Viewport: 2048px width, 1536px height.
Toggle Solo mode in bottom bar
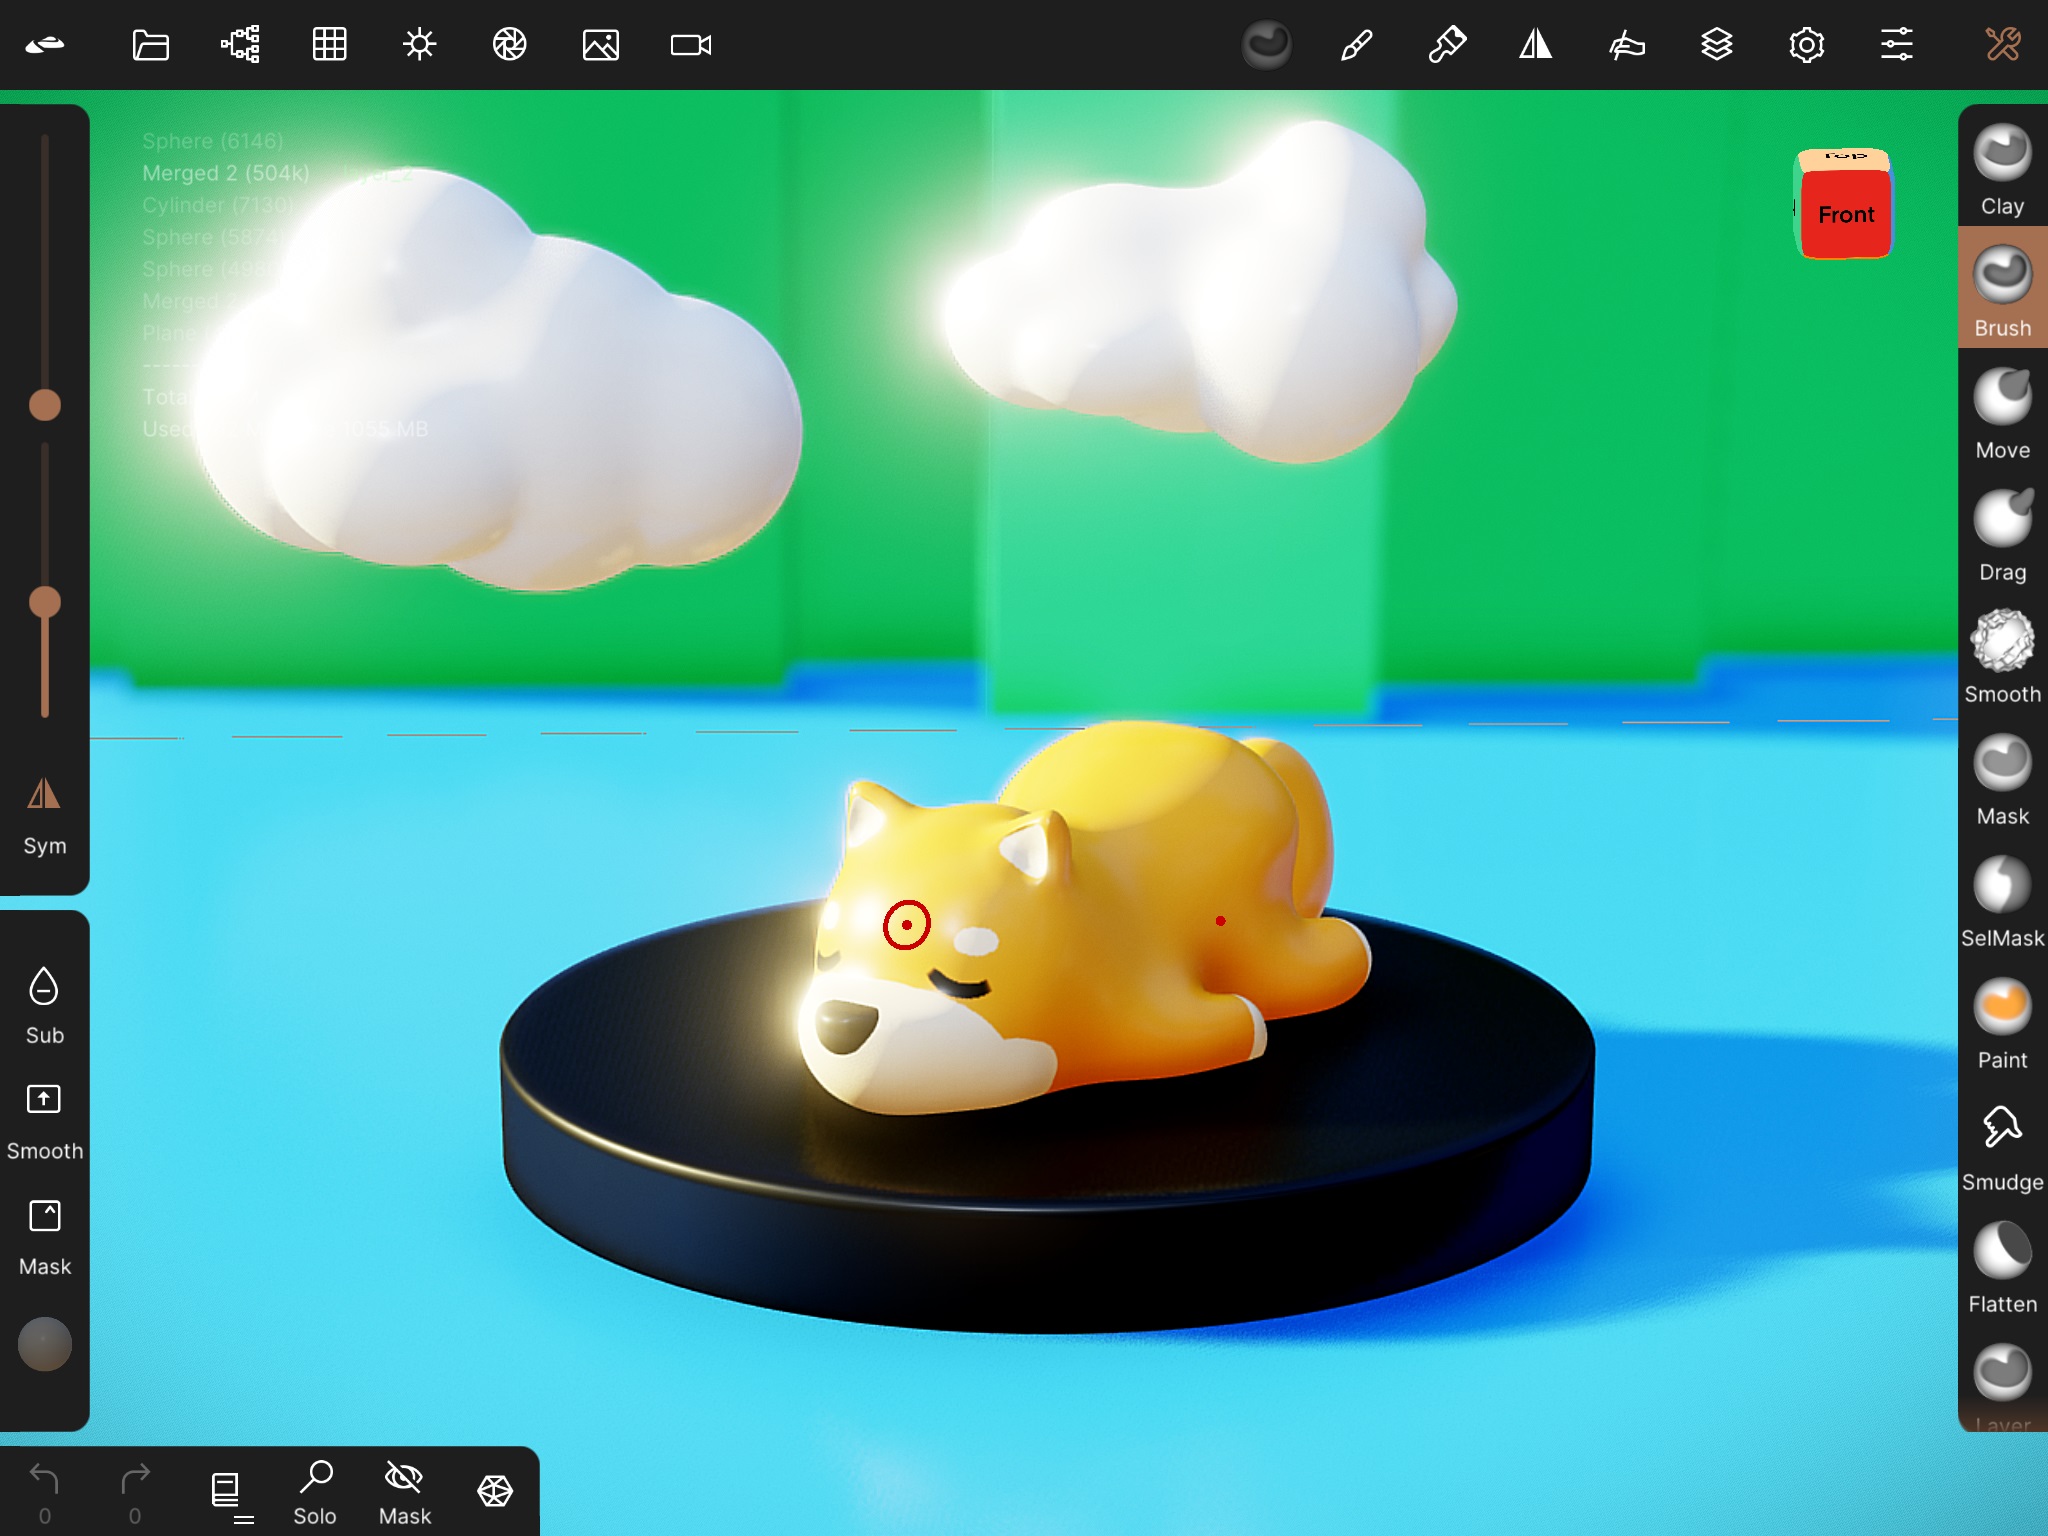click(316, 1490)
